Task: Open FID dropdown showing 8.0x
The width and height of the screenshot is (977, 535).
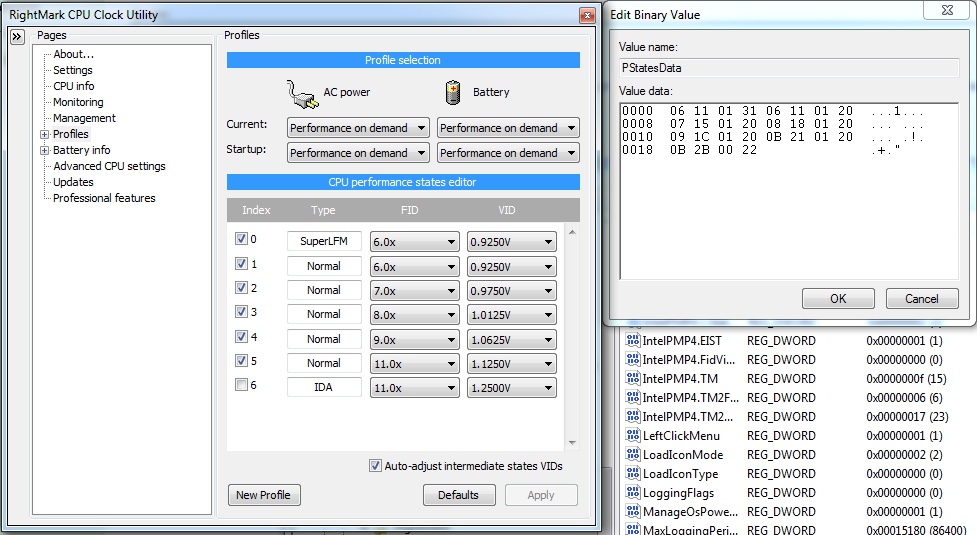Action: 414,315
